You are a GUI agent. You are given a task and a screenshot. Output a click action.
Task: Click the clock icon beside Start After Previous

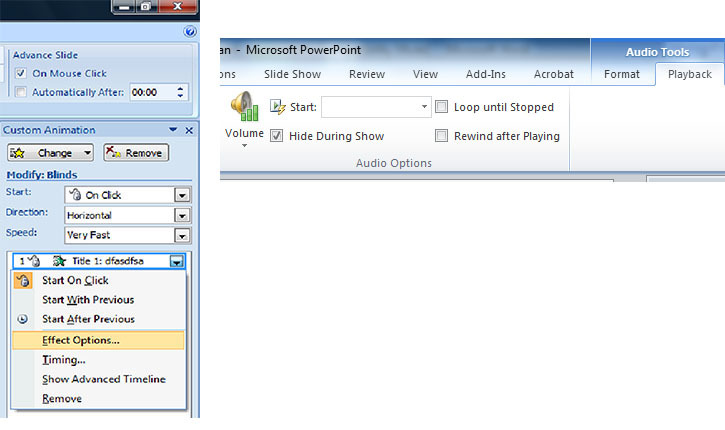click(22, 319)
